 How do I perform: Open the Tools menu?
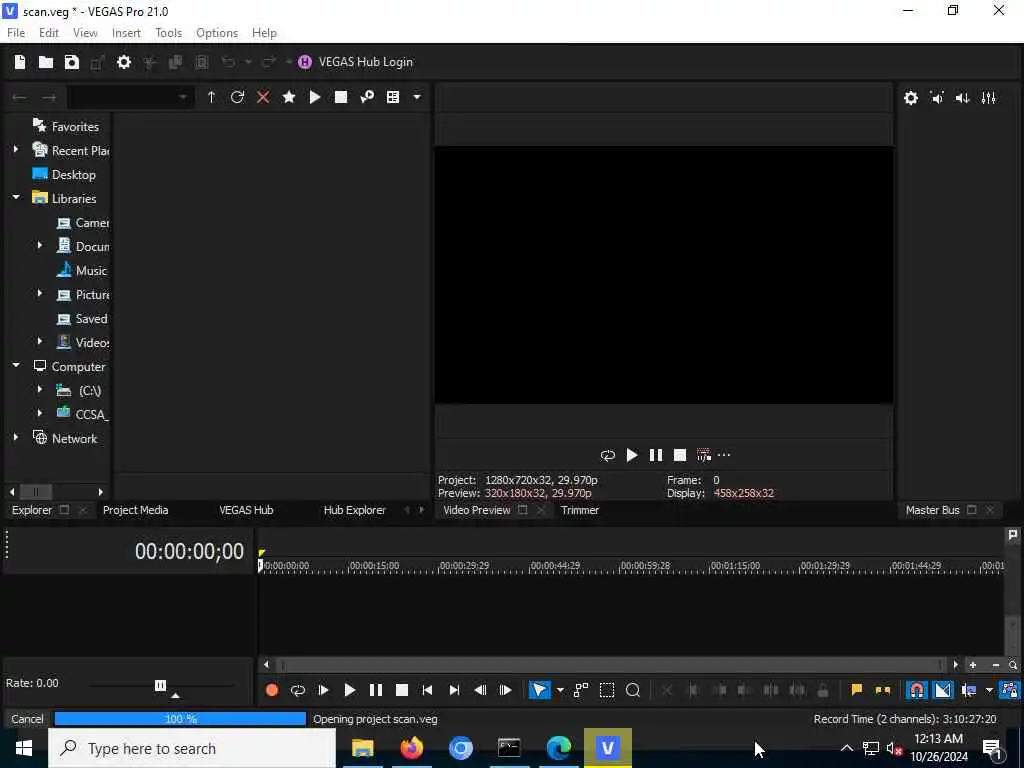[168, 33]
